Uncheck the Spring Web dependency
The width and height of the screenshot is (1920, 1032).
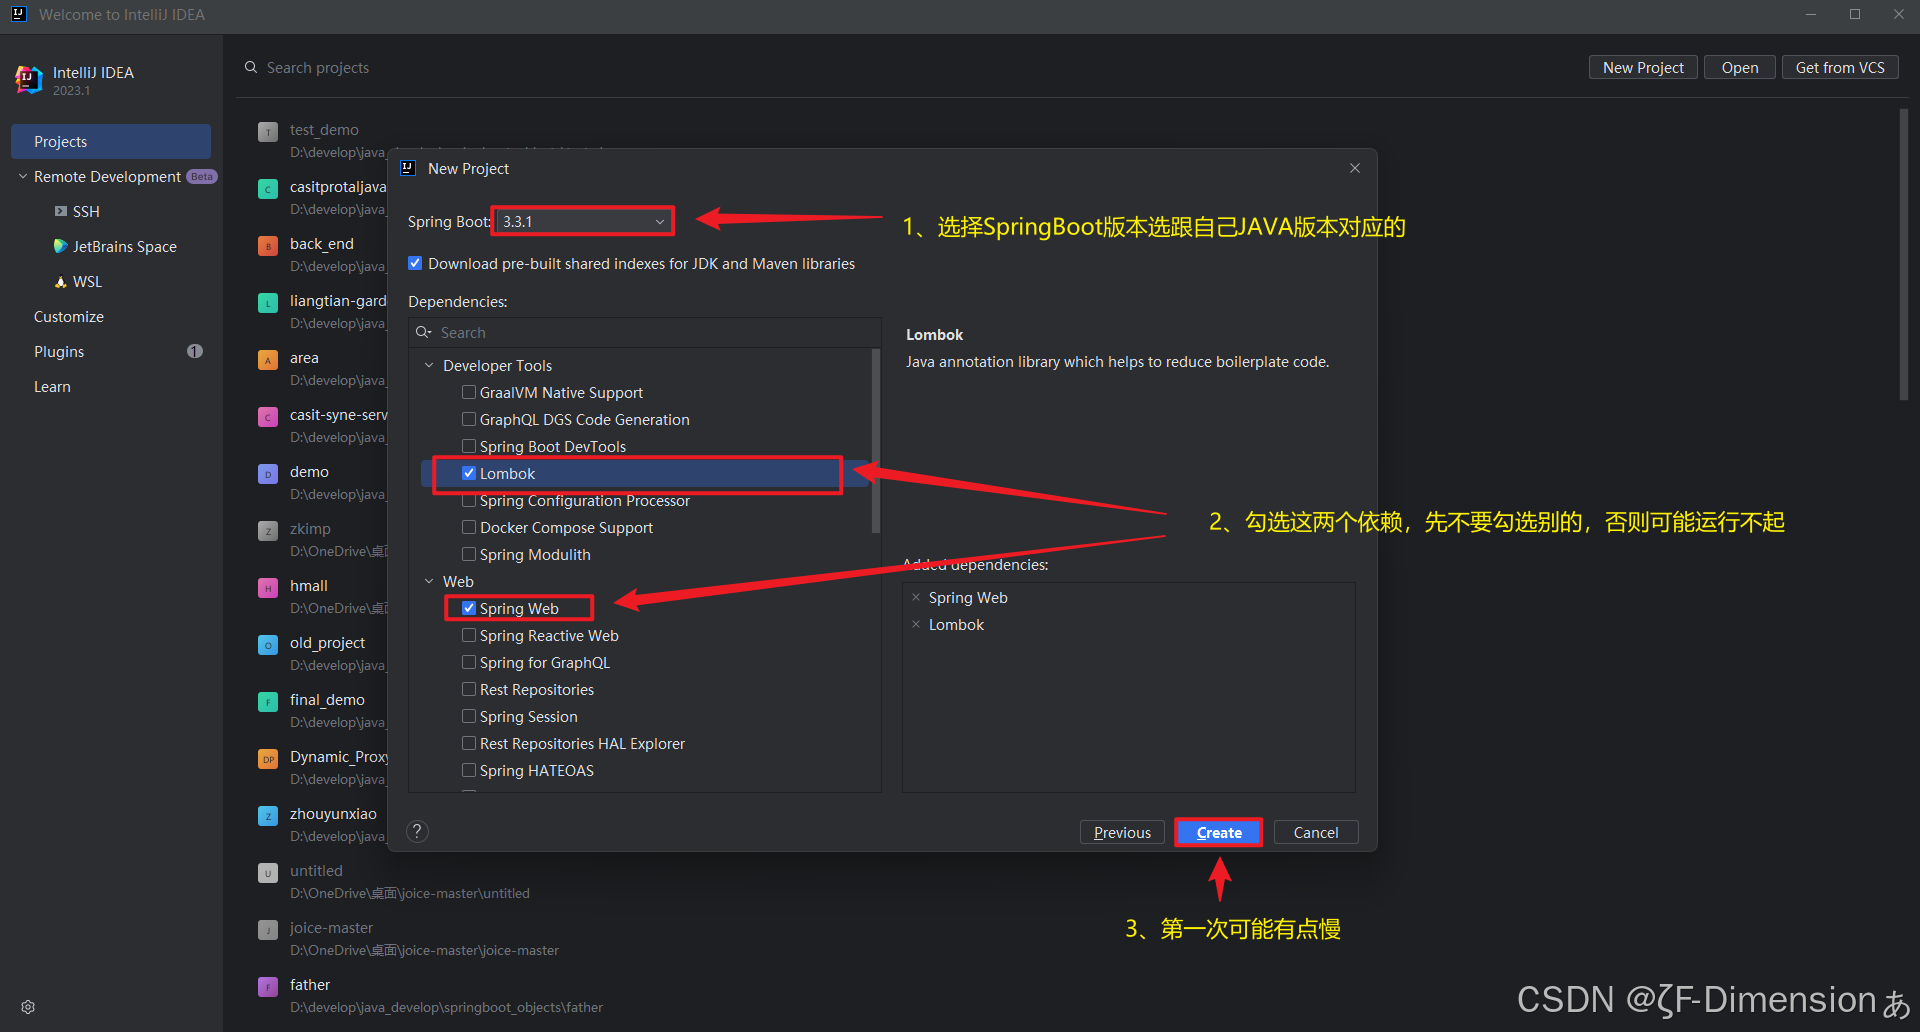click(469, 608)
